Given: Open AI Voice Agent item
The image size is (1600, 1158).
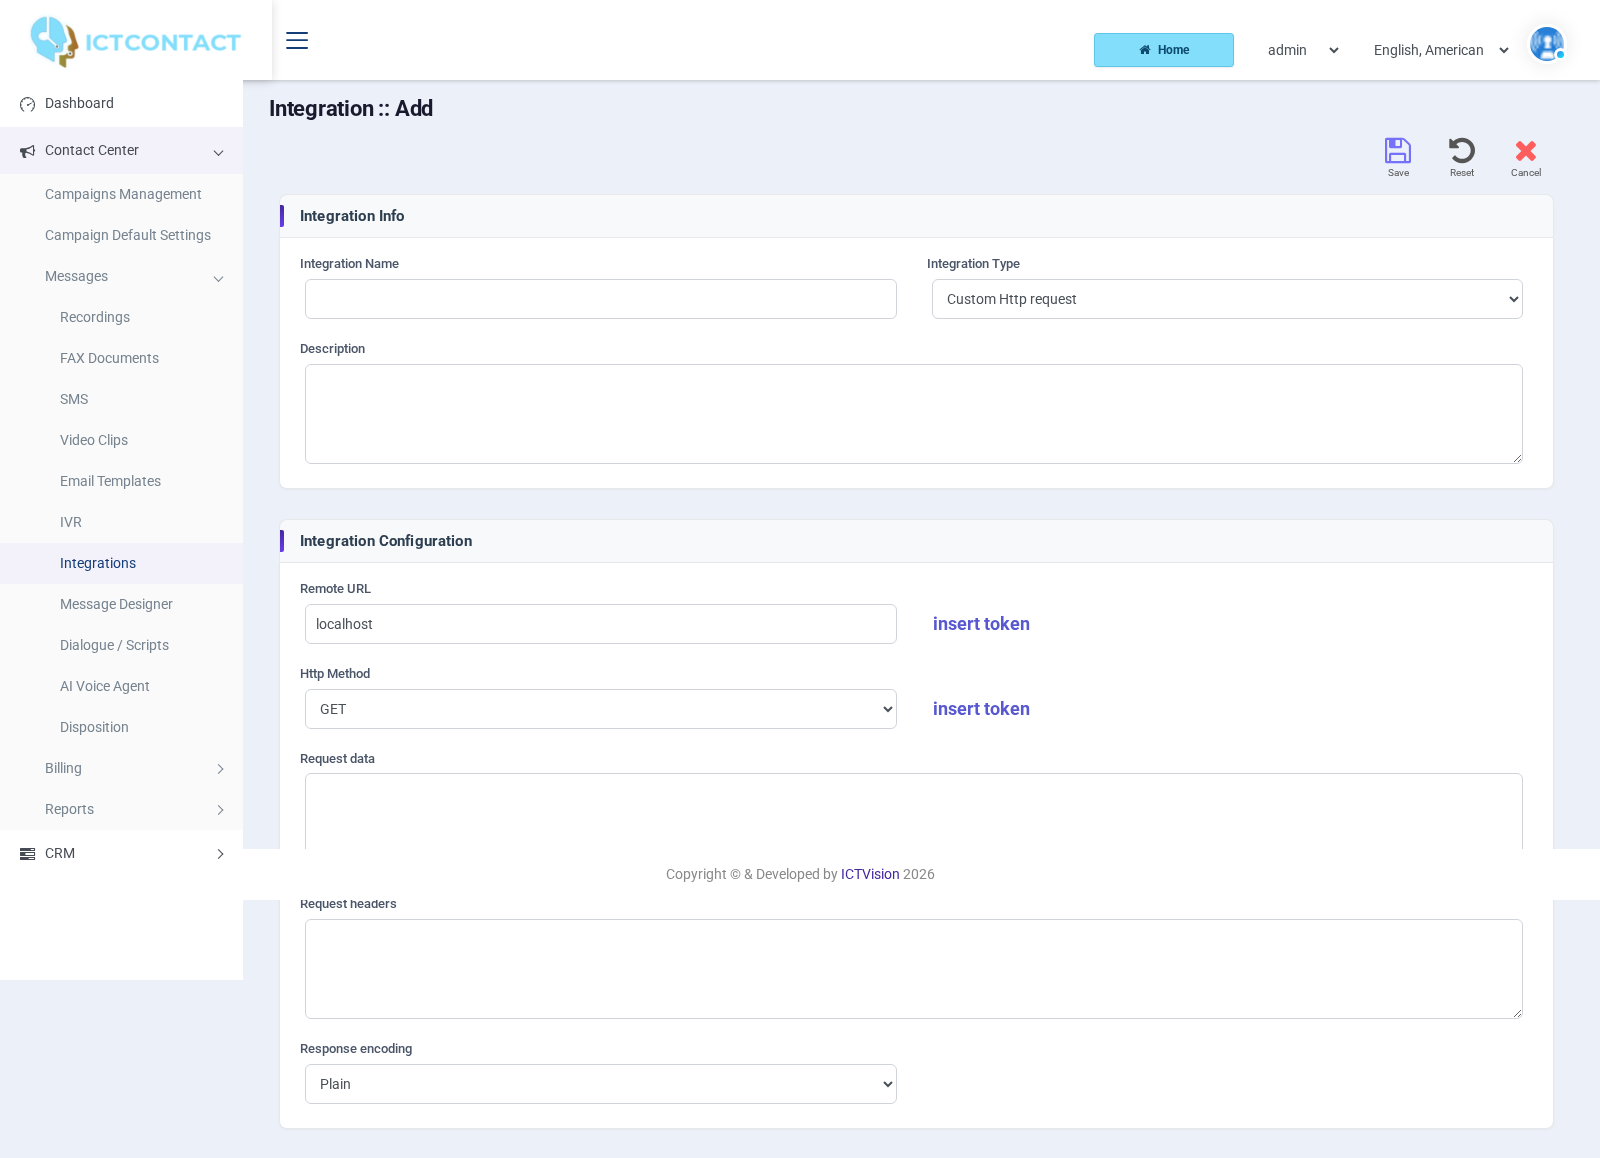Looking at the screenshot, I should tap(105, 686).
